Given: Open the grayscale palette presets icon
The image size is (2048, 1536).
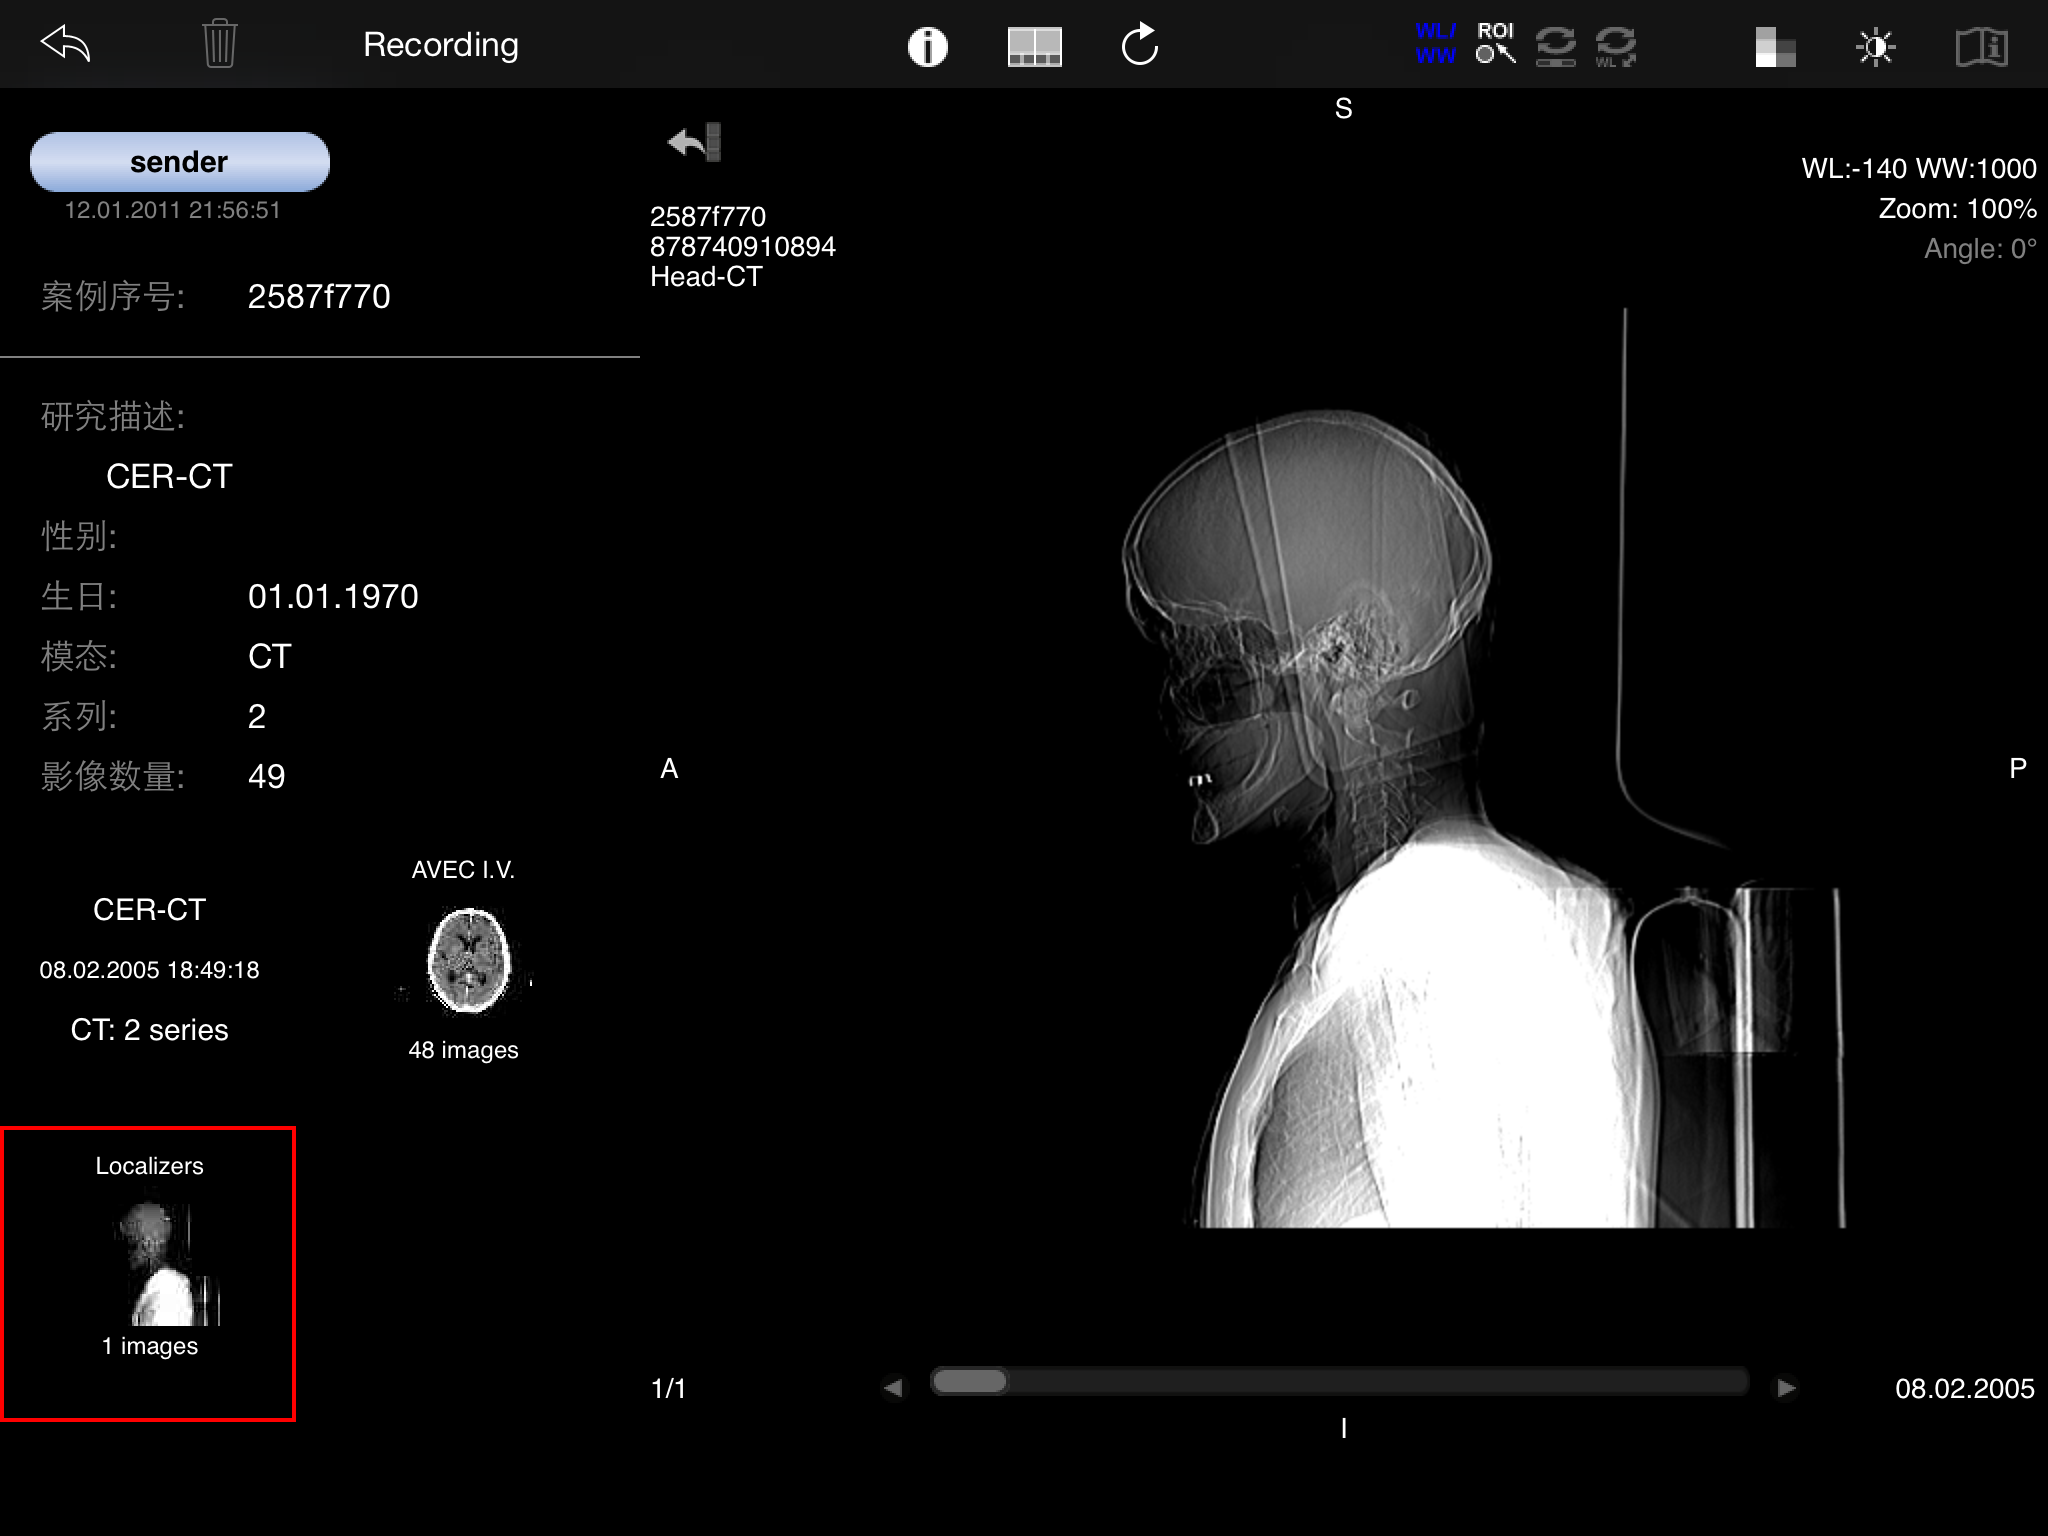Looking at the screenshot, I should (x=1775, y=47).
